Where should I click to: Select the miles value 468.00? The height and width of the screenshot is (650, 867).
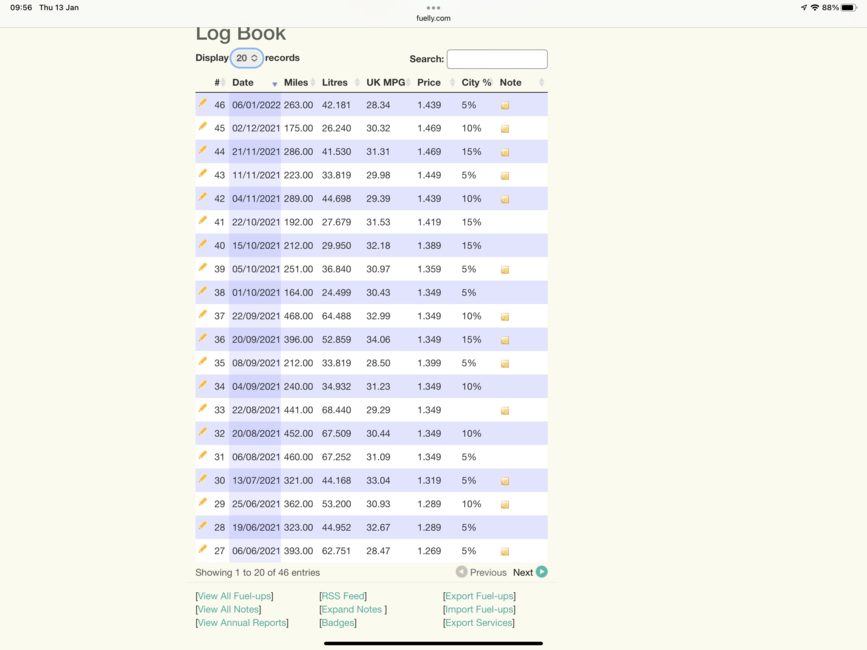[299, 316]
